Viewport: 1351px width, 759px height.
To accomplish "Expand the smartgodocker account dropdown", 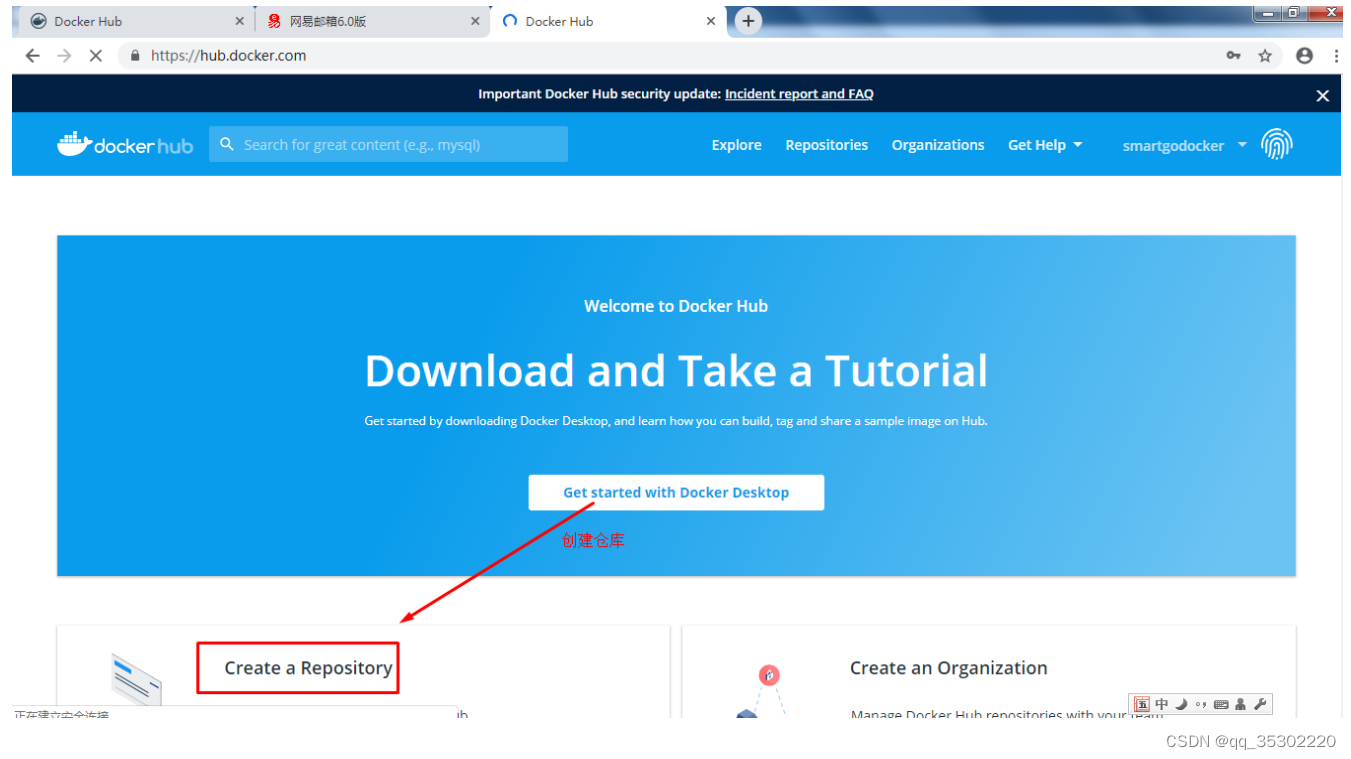I will pos(1185,146).
